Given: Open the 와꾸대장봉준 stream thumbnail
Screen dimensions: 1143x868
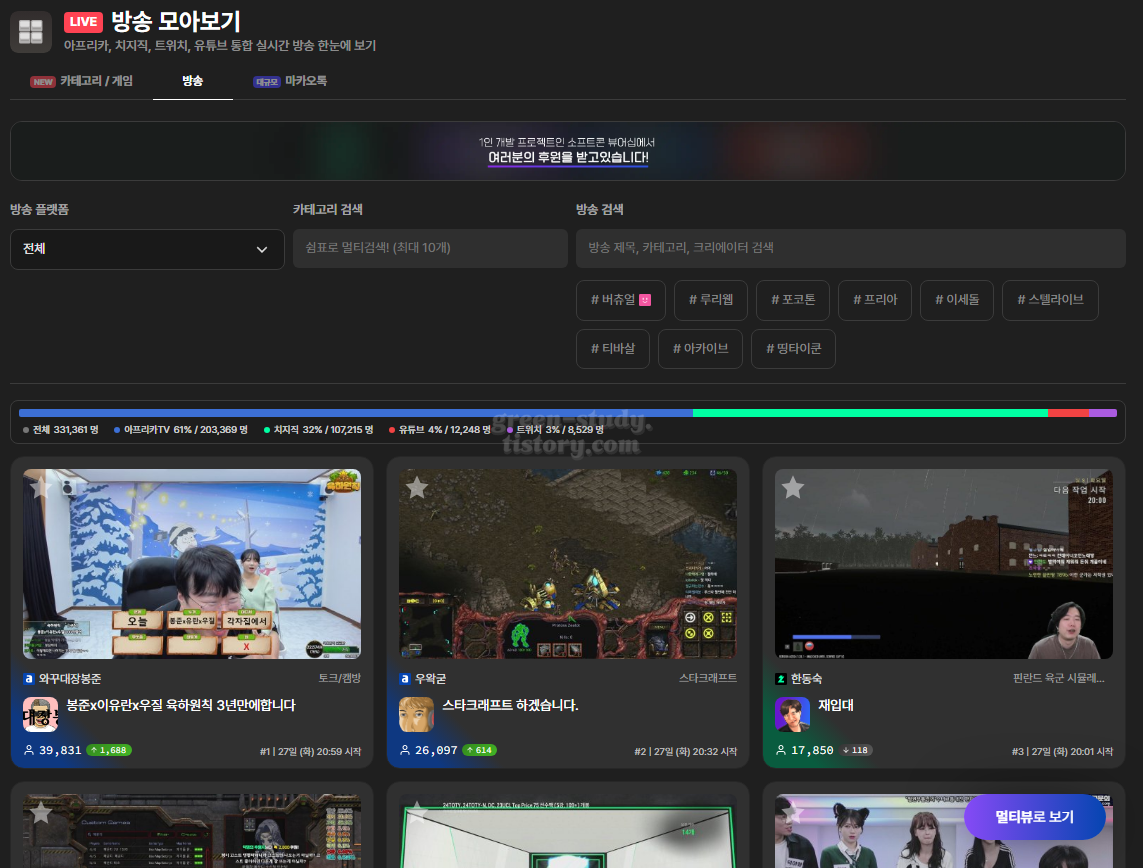Looking at the screenshot, I should pyautogui.click(x=192, y=564).
